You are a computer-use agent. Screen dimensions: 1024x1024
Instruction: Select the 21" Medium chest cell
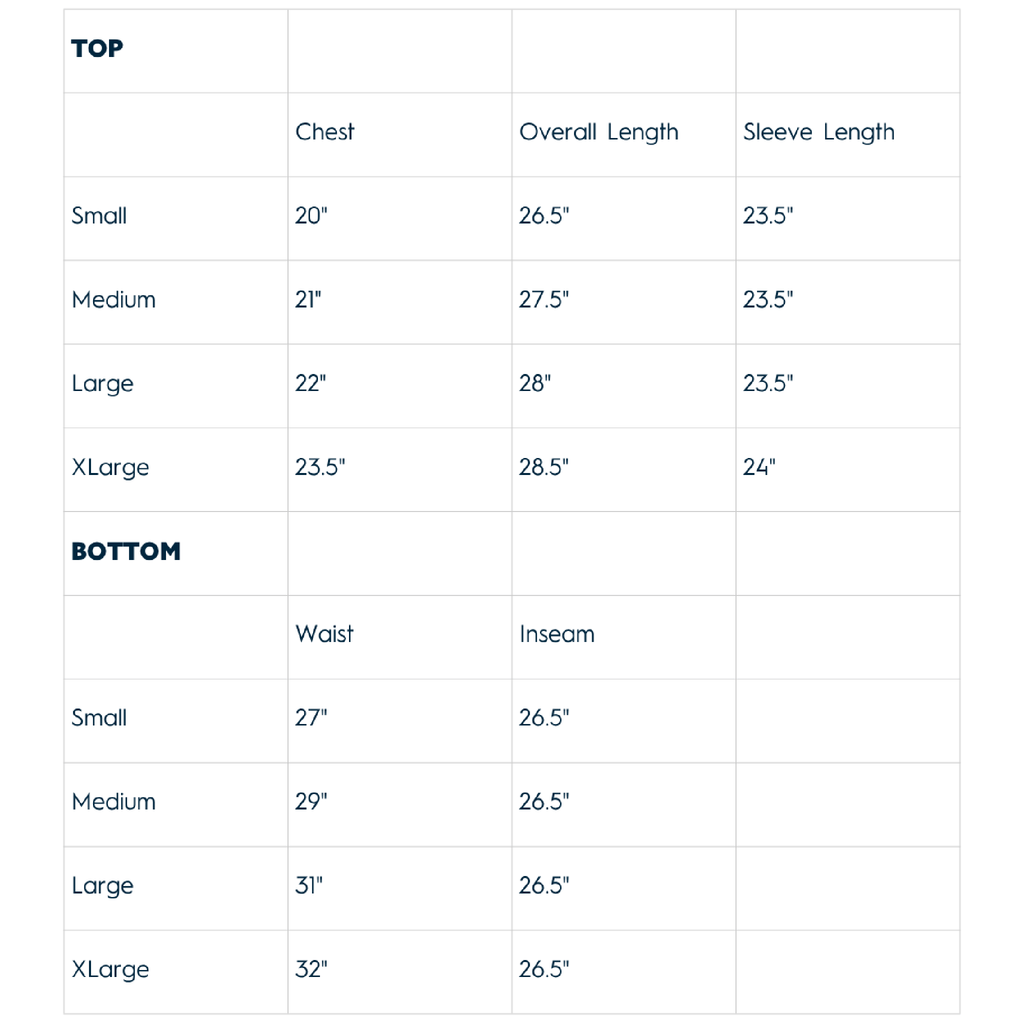click(309, 300)
